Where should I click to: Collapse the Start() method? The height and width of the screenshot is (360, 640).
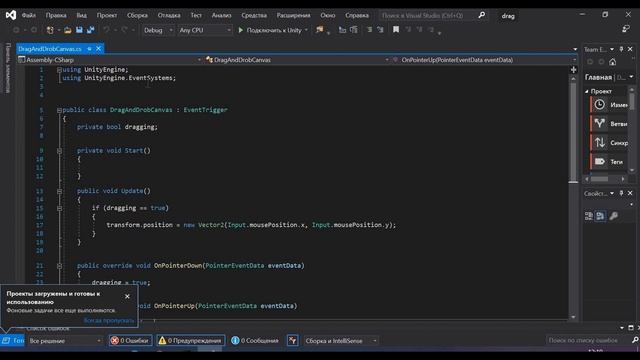click(59, 151)
